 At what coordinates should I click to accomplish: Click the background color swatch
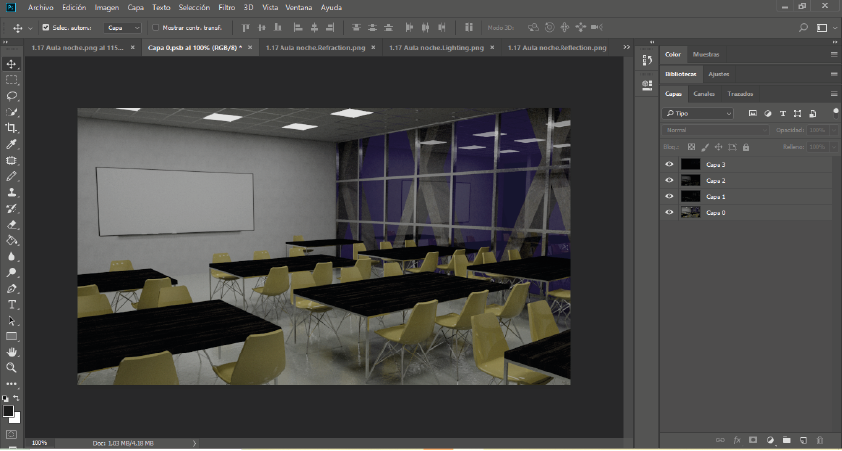[x=17, y=418]
